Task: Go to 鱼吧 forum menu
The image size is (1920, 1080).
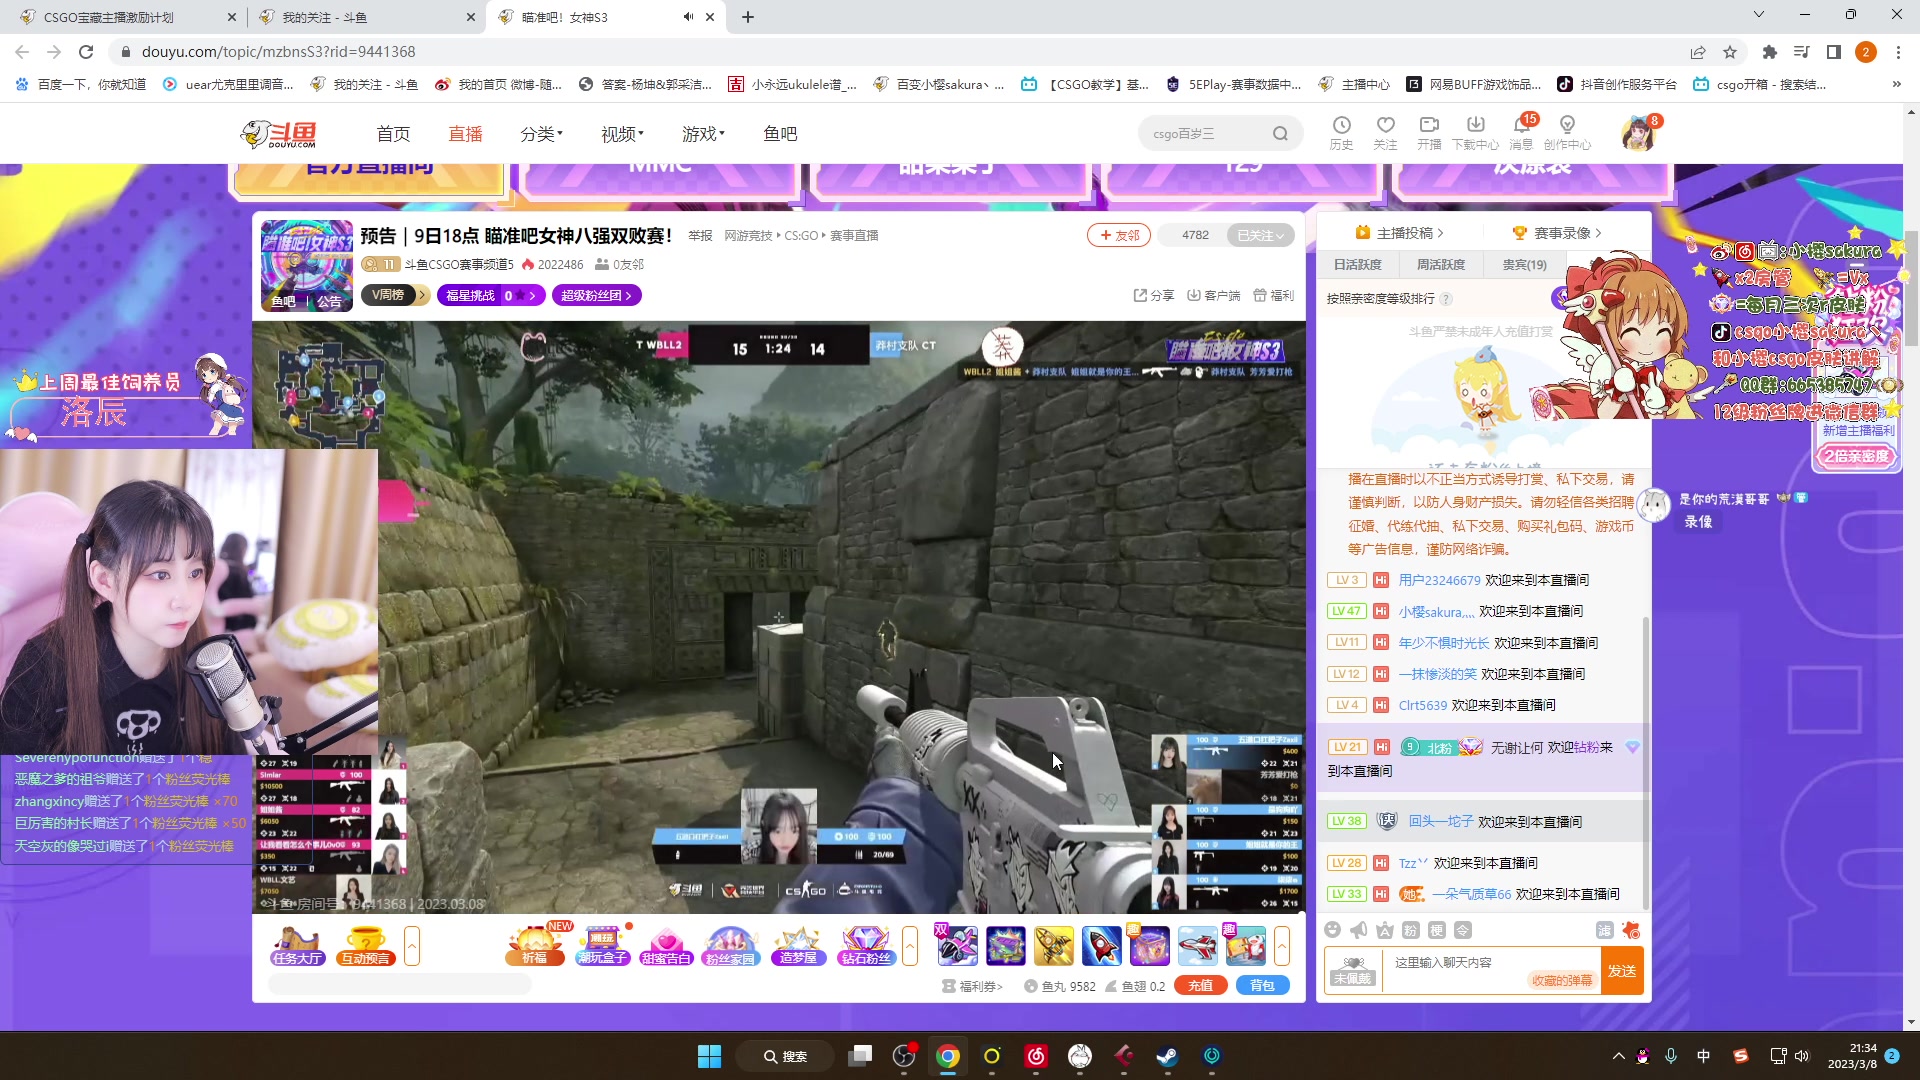Action: pyautogui.click(x=780, y=134)
